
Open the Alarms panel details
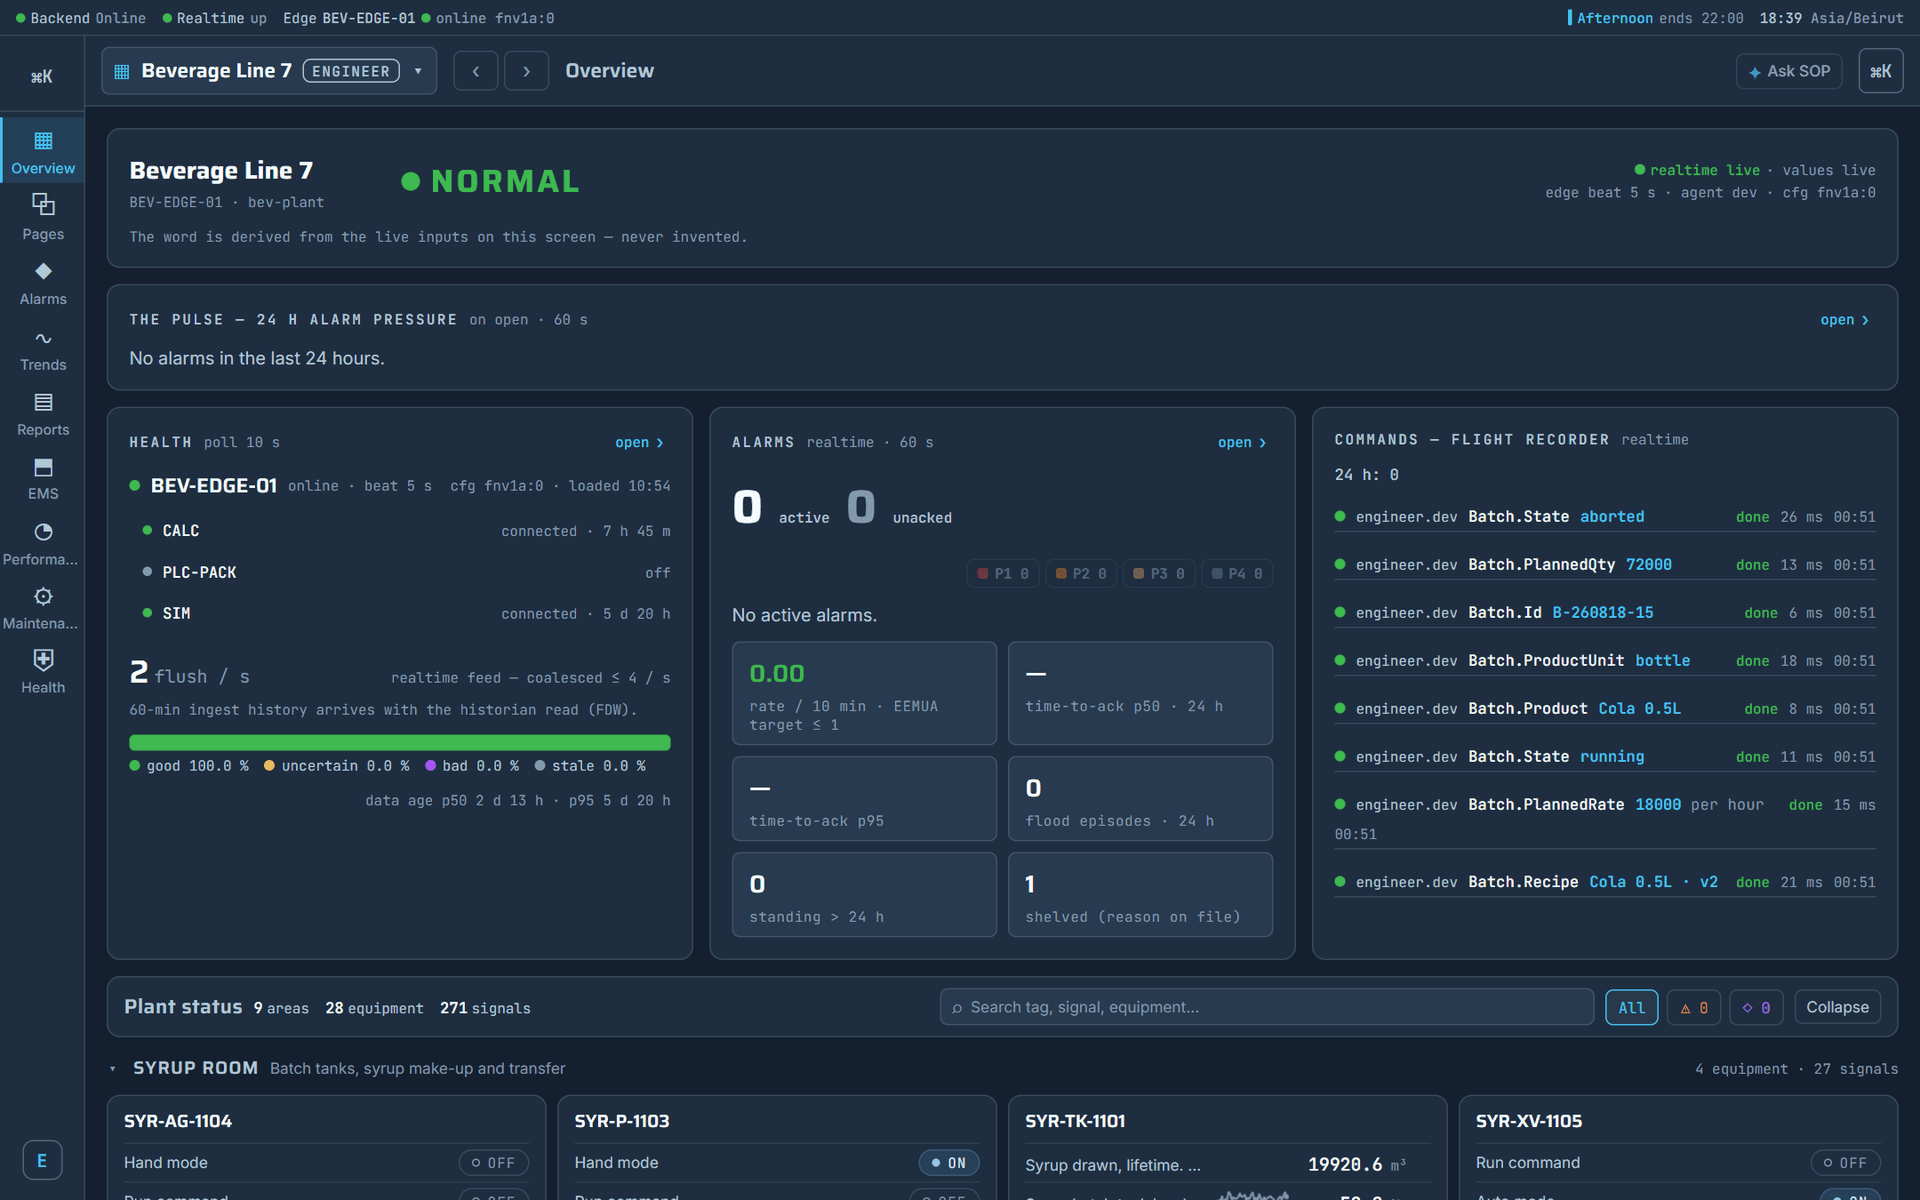1242,443
